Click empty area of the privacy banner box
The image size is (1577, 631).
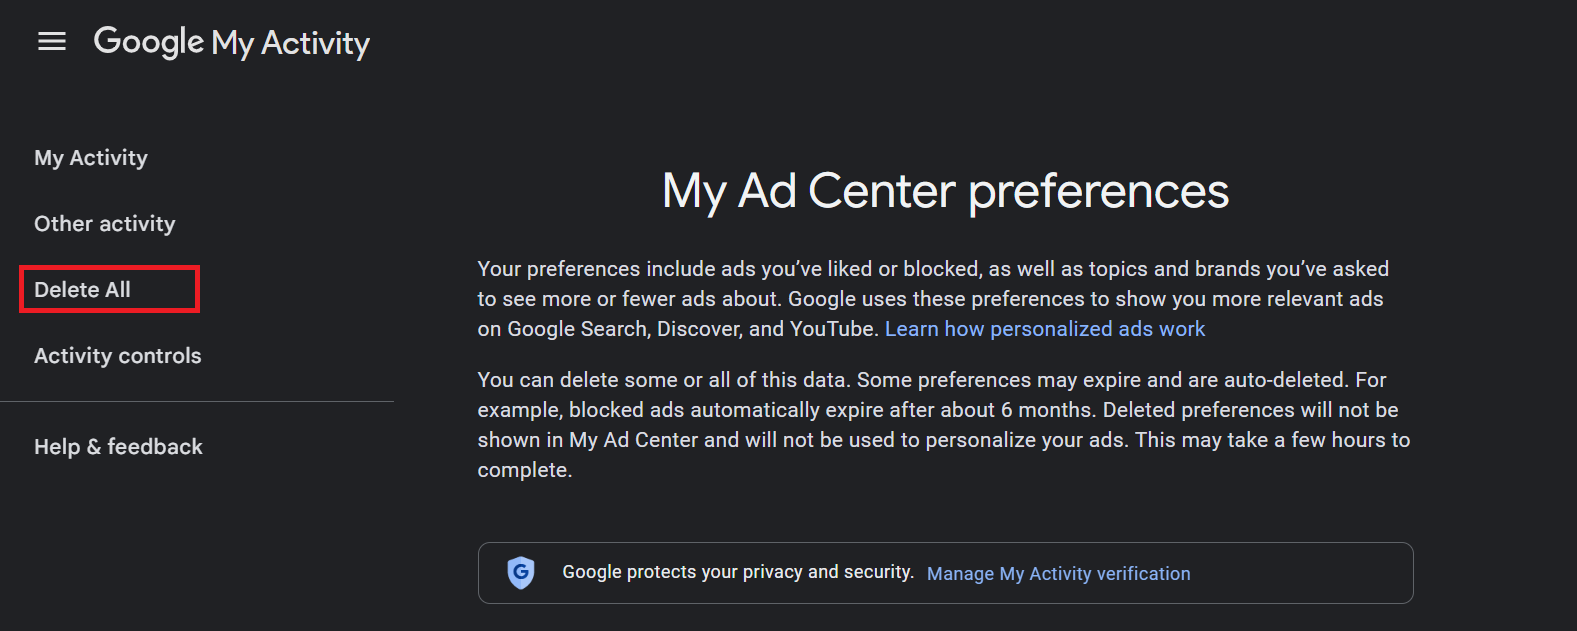pos(1300,573)
